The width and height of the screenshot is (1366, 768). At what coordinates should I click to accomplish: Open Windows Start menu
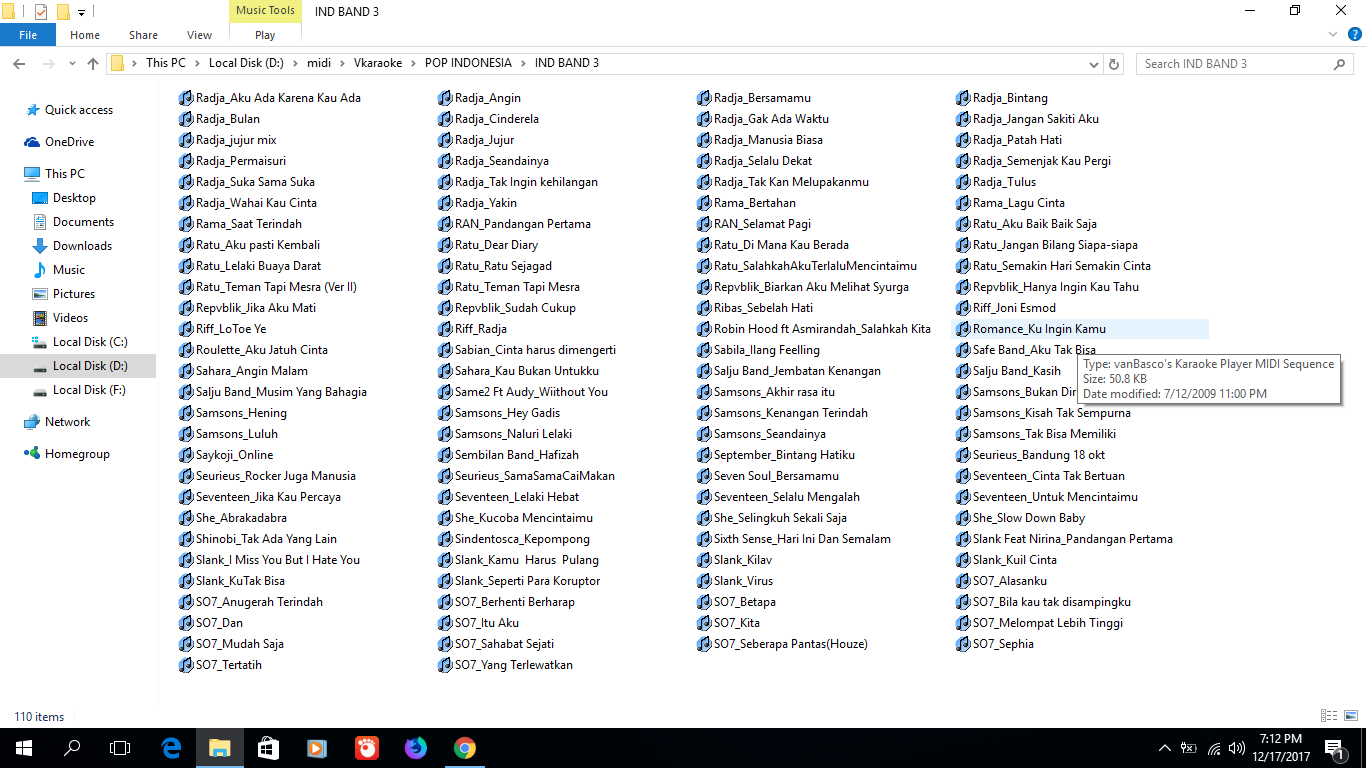tap(24, 748)
